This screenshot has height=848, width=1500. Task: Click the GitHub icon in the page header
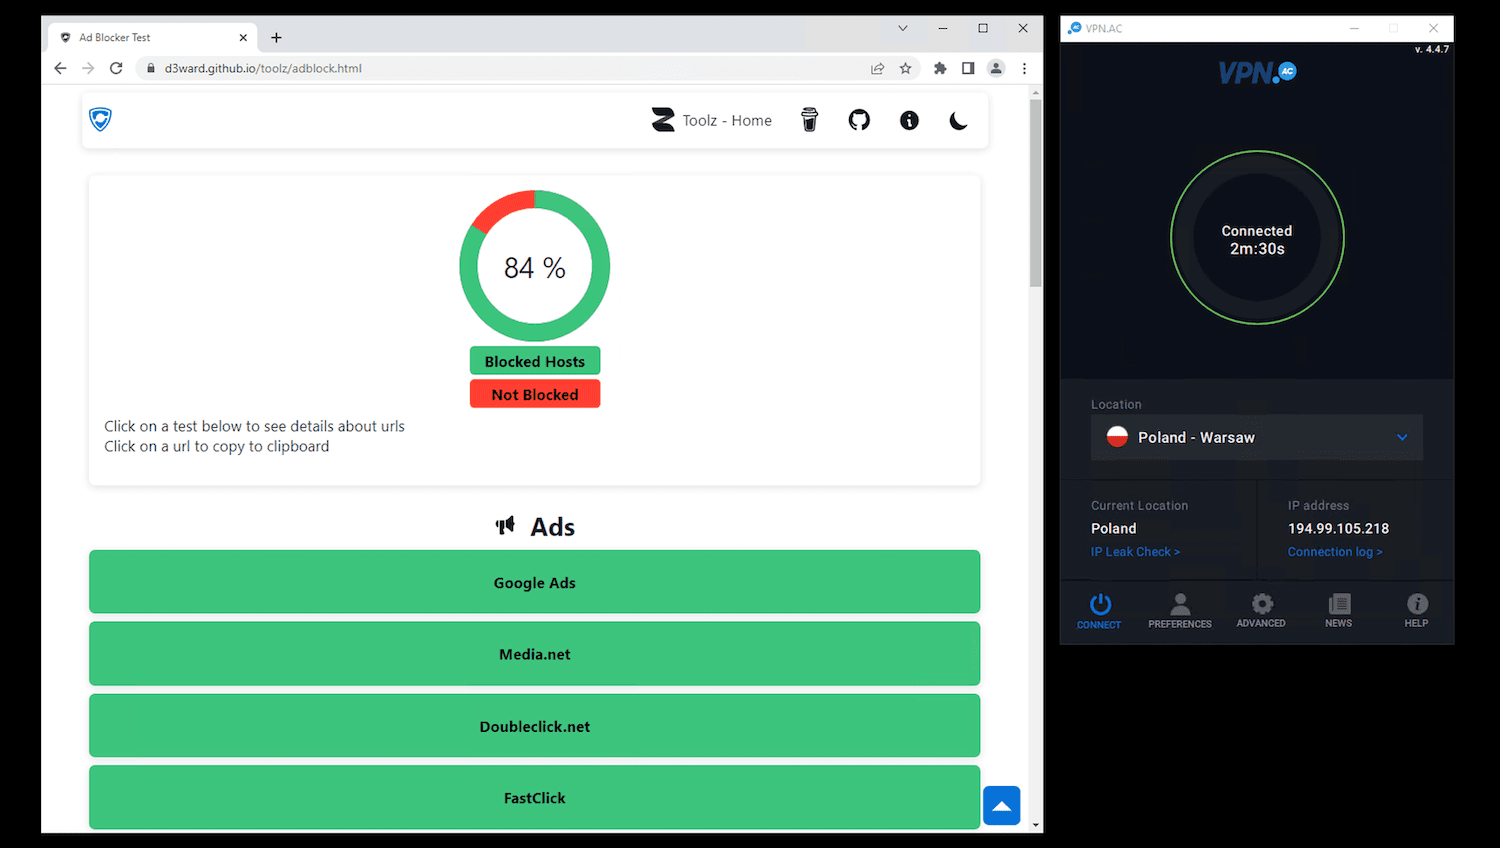pyautogui.click(x=859, y=120)
